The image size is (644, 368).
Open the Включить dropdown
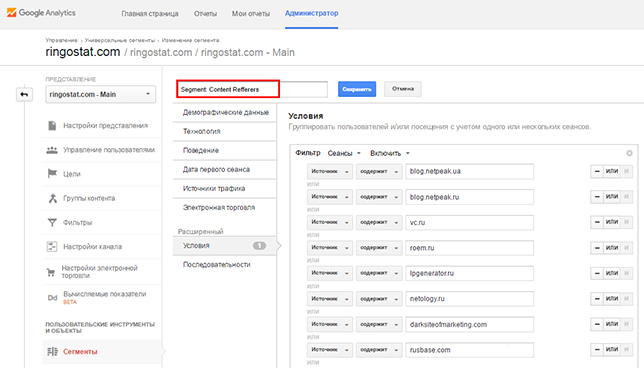[390, 153]
